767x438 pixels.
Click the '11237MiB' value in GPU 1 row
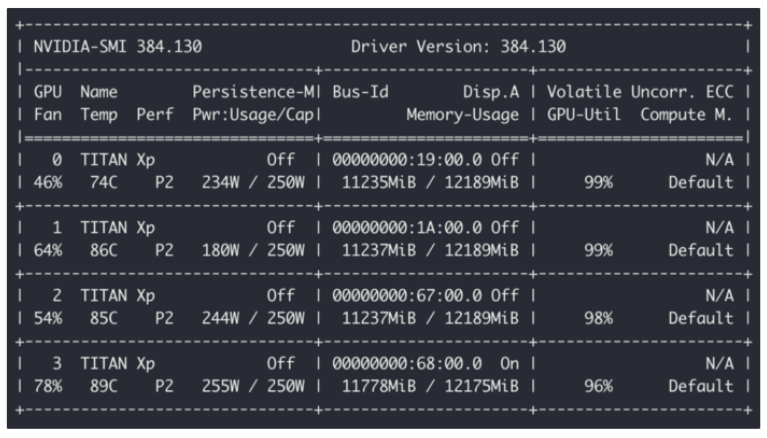pos(379,251)
